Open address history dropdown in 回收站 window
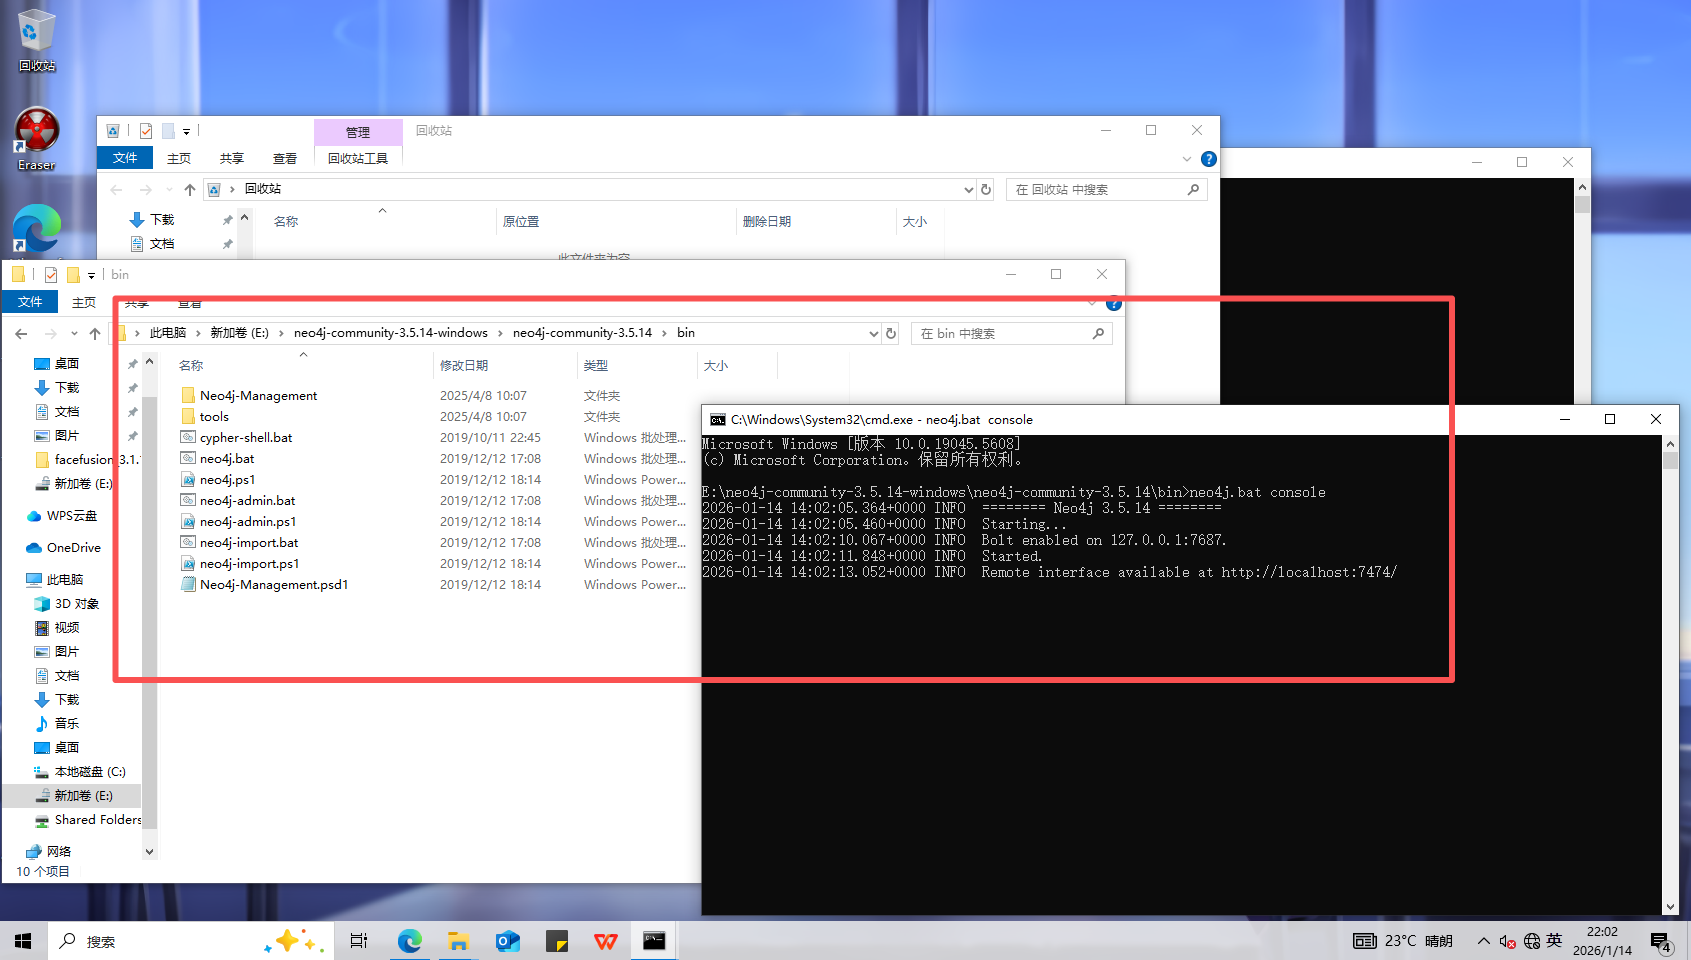 (x=968, y=189)
